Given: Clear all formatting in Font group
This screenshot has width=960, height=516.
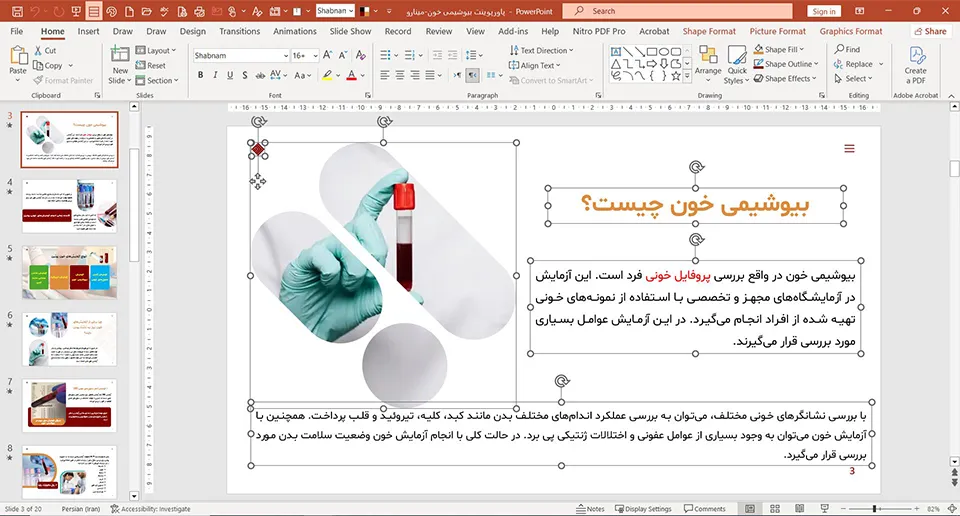Looking at the screenshot, I should (x=361, y=55).
